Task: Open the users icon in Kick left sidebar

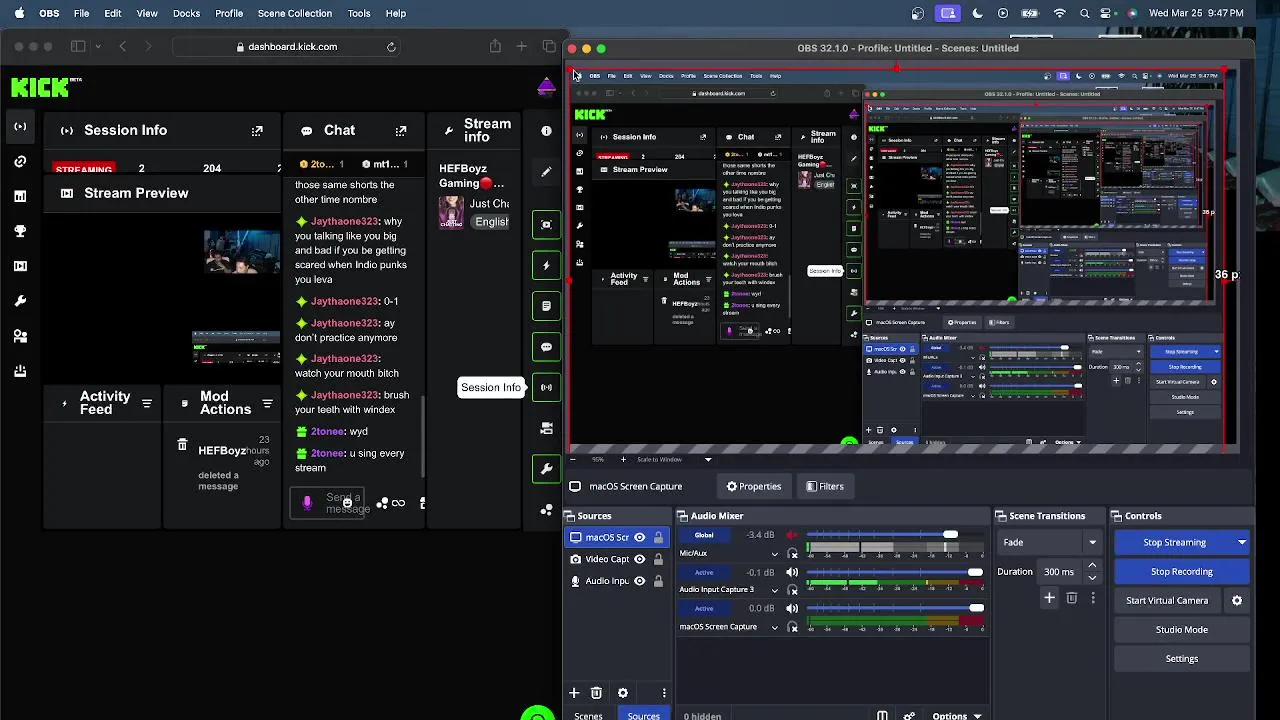Action: point(20,336)
